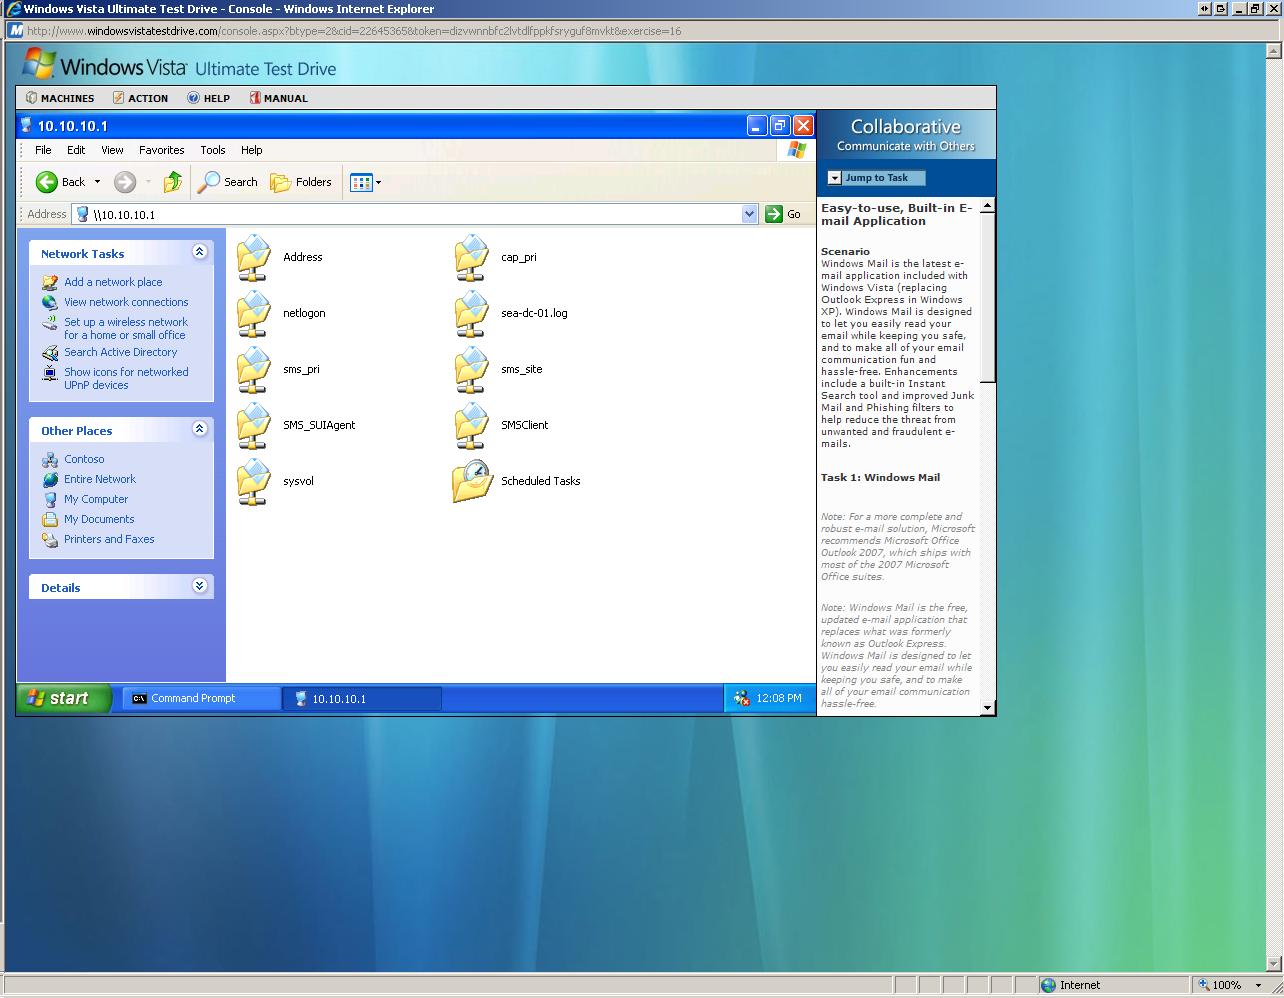Expand the Address bar dropdown

749,214
